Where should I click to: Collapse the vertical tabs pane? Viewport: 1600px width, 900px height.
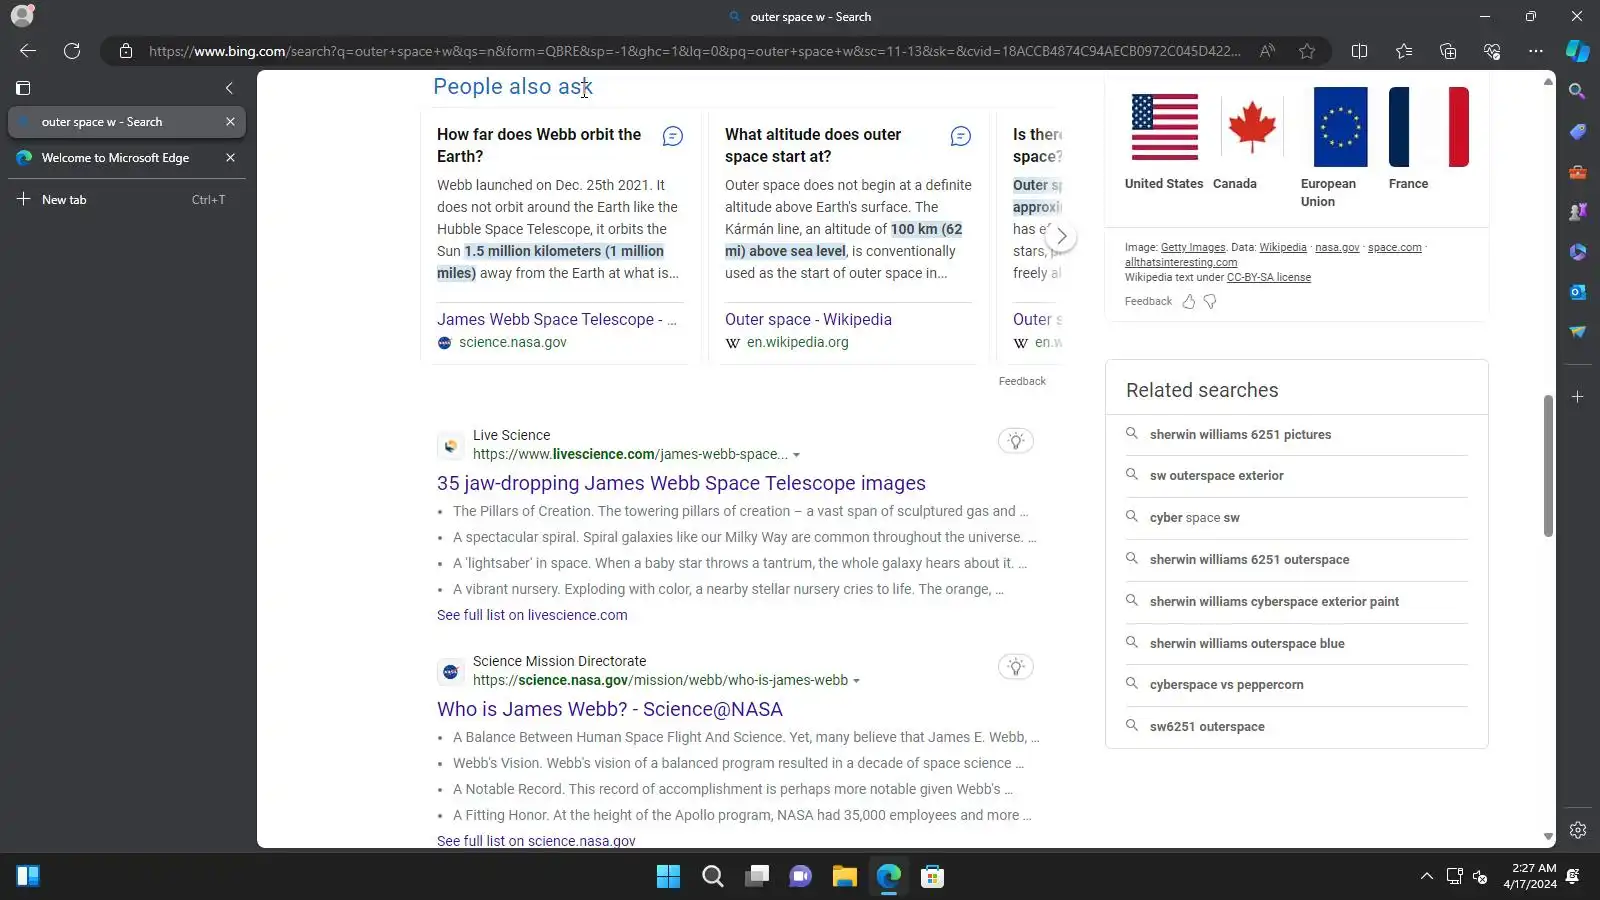(x=229, y=88)
